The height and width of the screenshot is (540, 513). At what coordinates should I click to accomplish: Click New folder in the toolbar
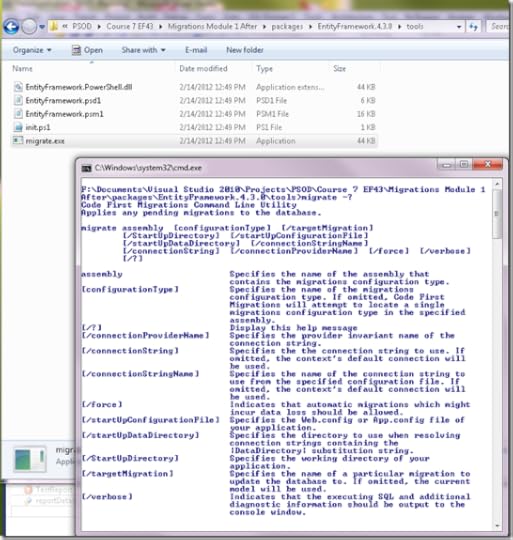tap(245, 50)
